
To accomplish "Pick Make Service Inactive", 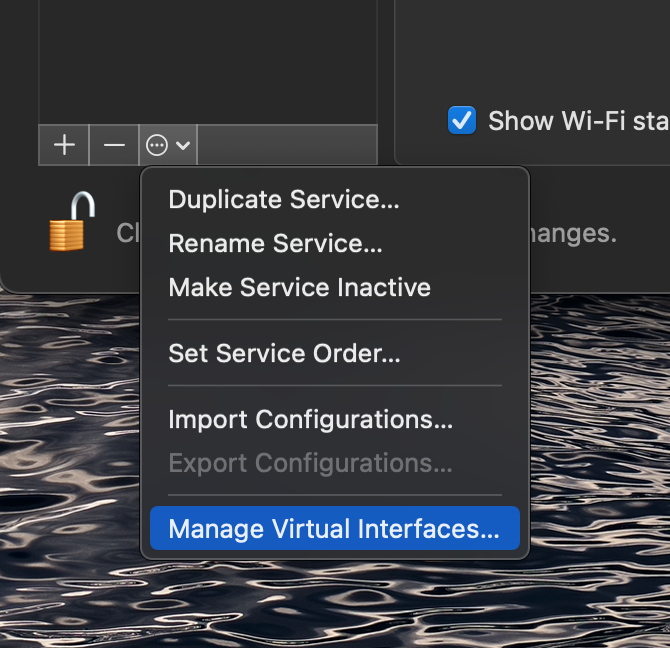I will [x=299, y=287].
